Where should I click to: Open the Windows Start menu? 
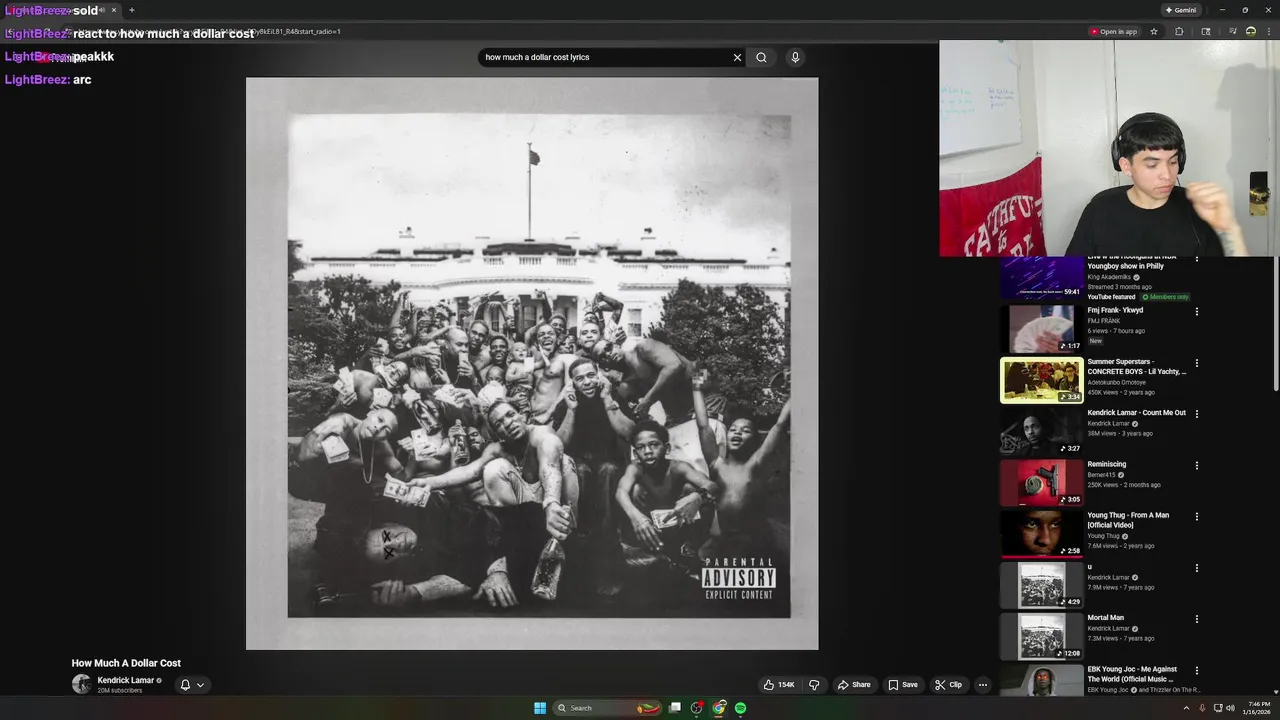point(540,708)
